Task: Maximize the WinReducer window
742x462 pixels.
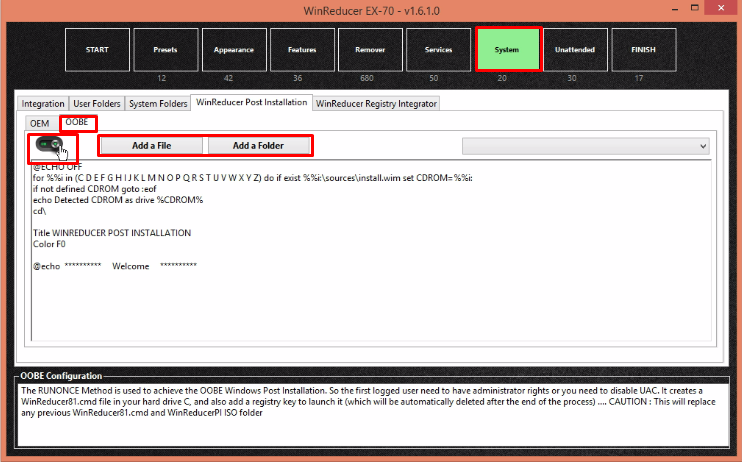Action: [x=695, y=8]
